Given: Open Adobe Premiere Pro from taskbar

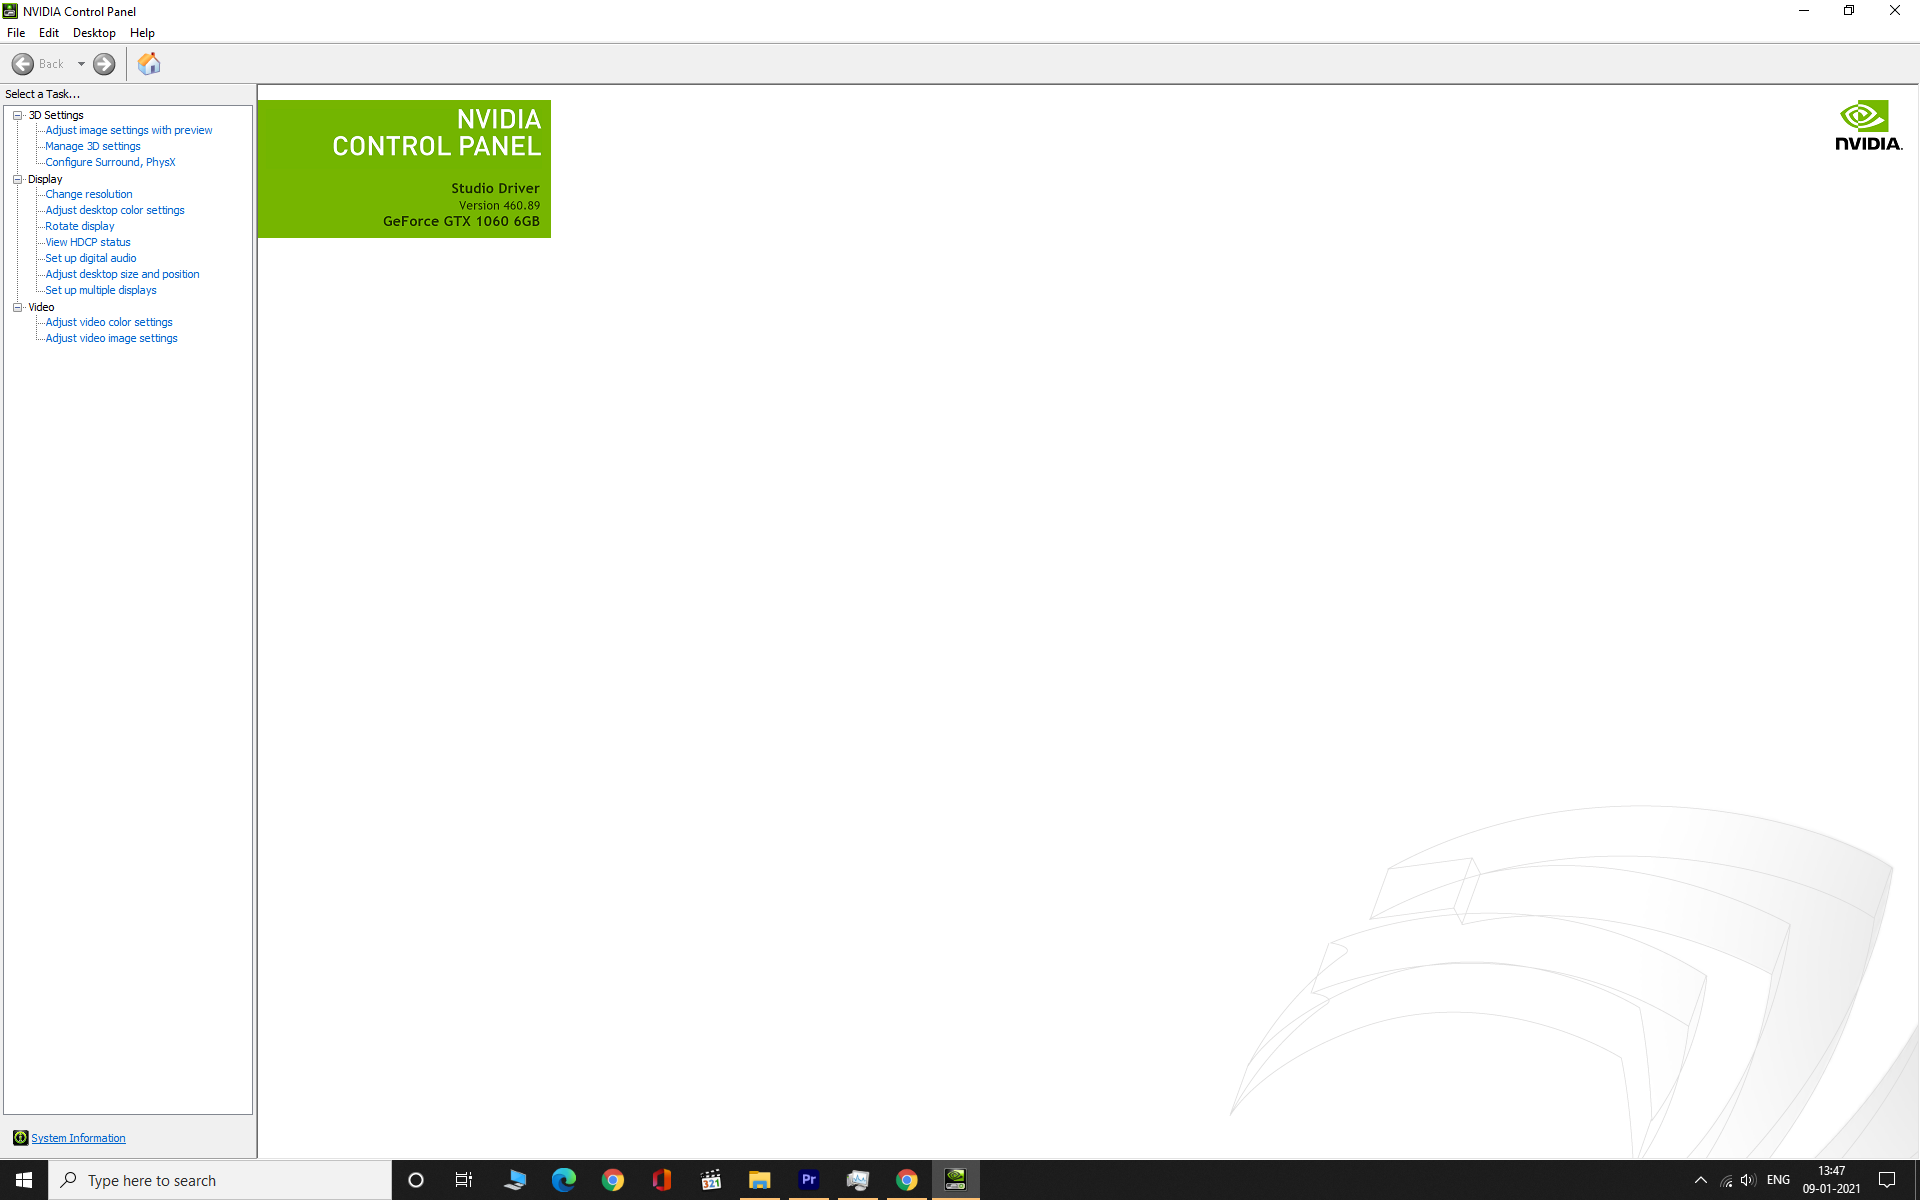Looking at the screenshot, I should coord(809,1180).
